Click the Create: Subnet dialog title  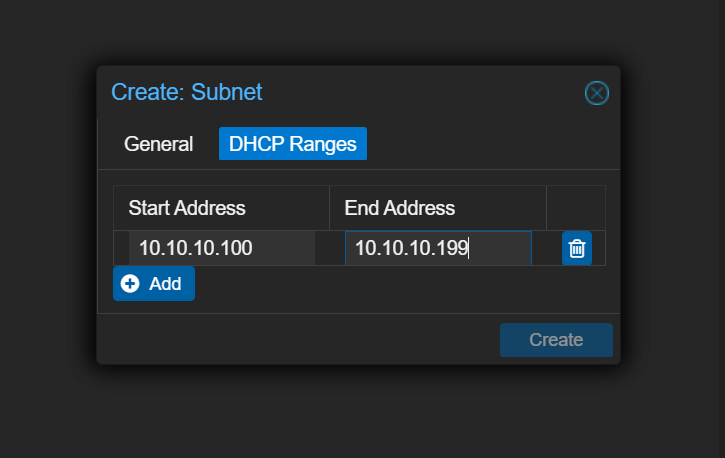click(x=186, y=93)
